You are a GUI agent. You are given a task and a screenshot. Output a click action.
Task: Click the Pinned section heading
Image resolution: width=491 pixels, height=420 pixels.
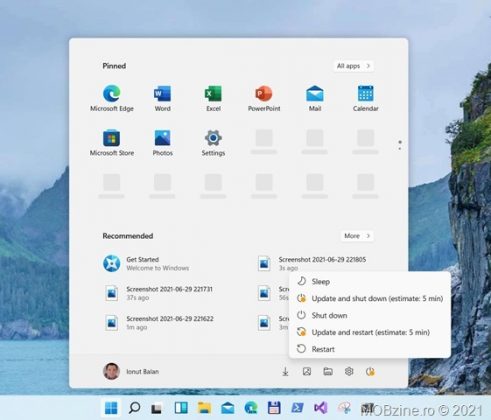tap(114, 66)
